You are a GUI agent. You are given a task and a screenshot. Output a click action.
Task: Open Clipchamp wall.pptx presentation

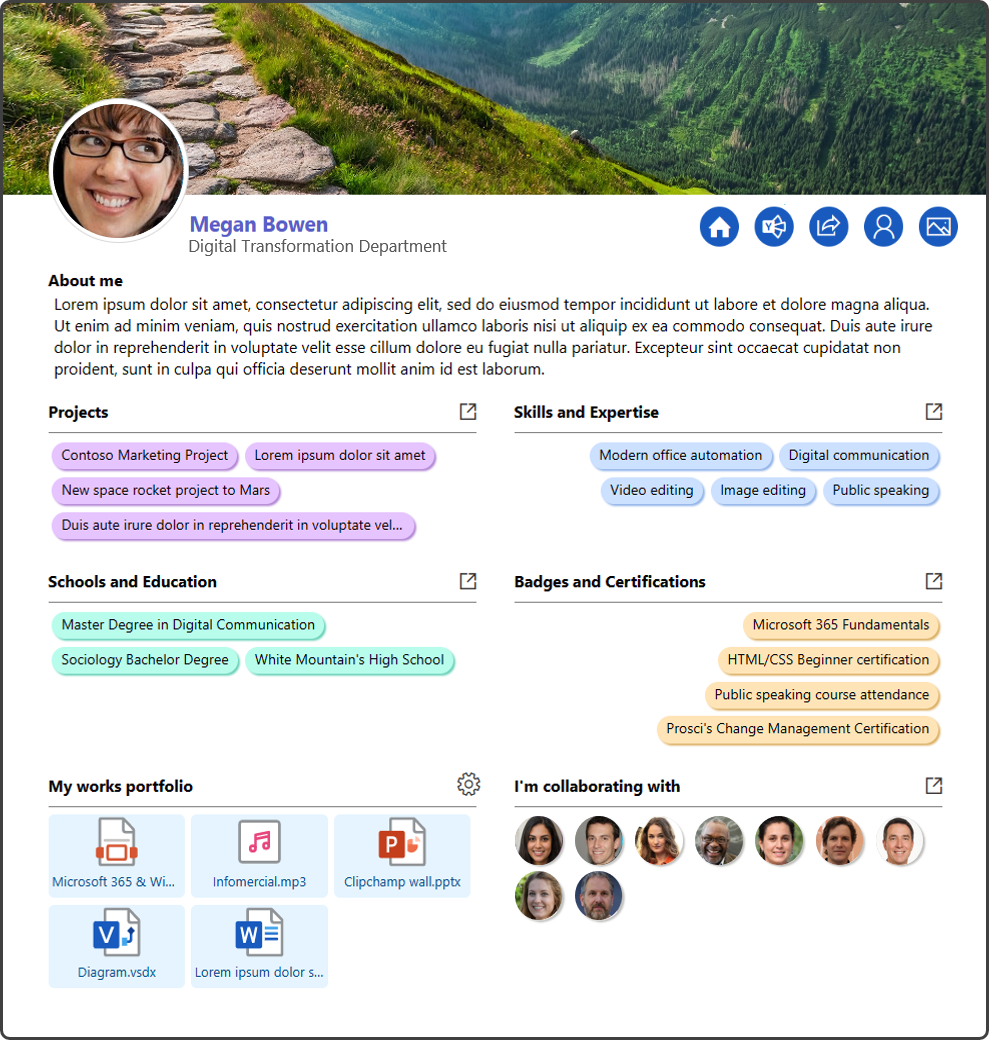pos(402,856)
